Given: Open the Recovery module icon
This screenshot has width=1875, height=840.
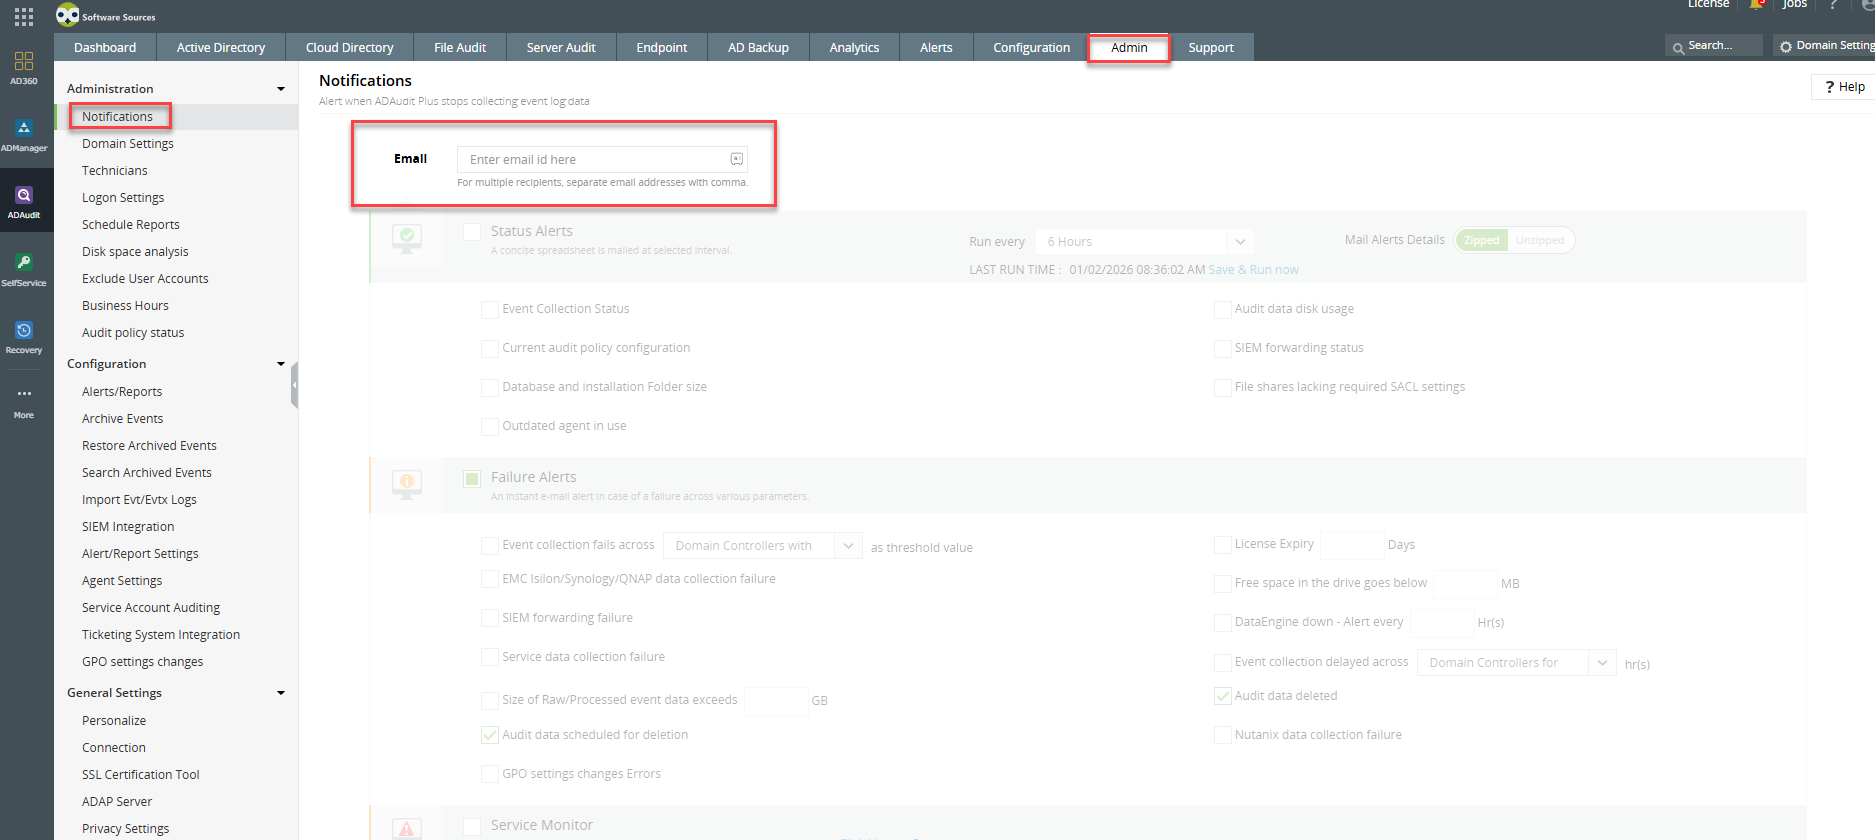Looking at the screenshot, I should [24, 336].
